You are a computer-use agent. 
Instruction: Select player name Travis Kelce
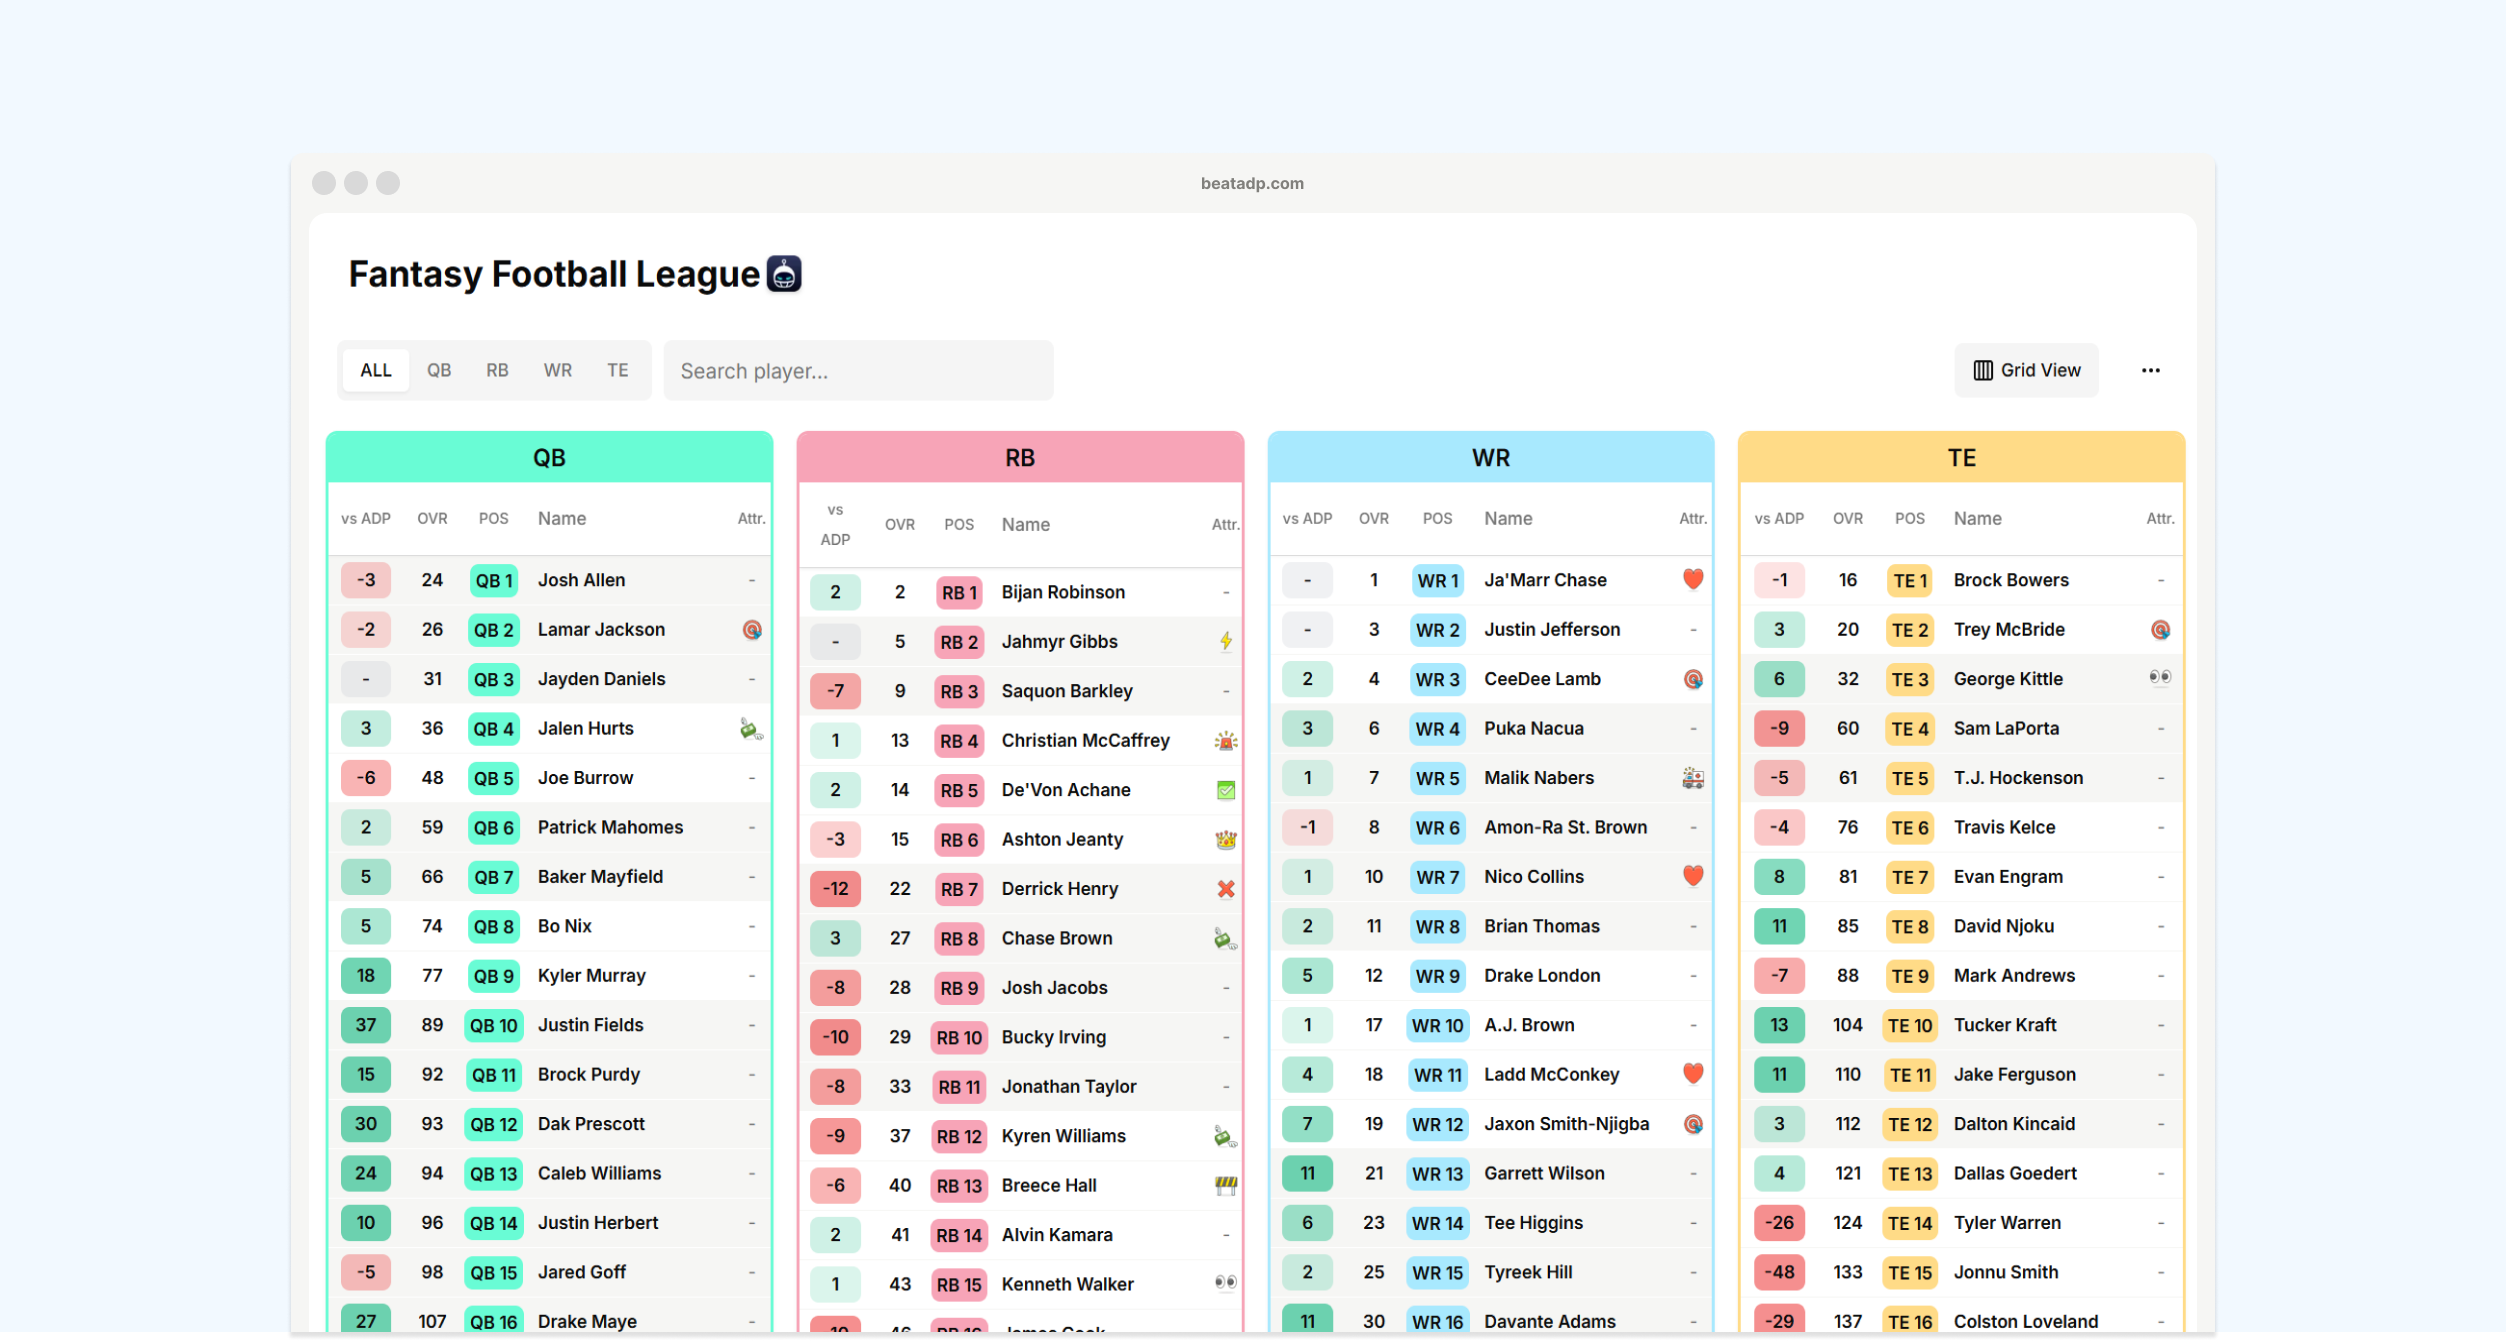2004,828
